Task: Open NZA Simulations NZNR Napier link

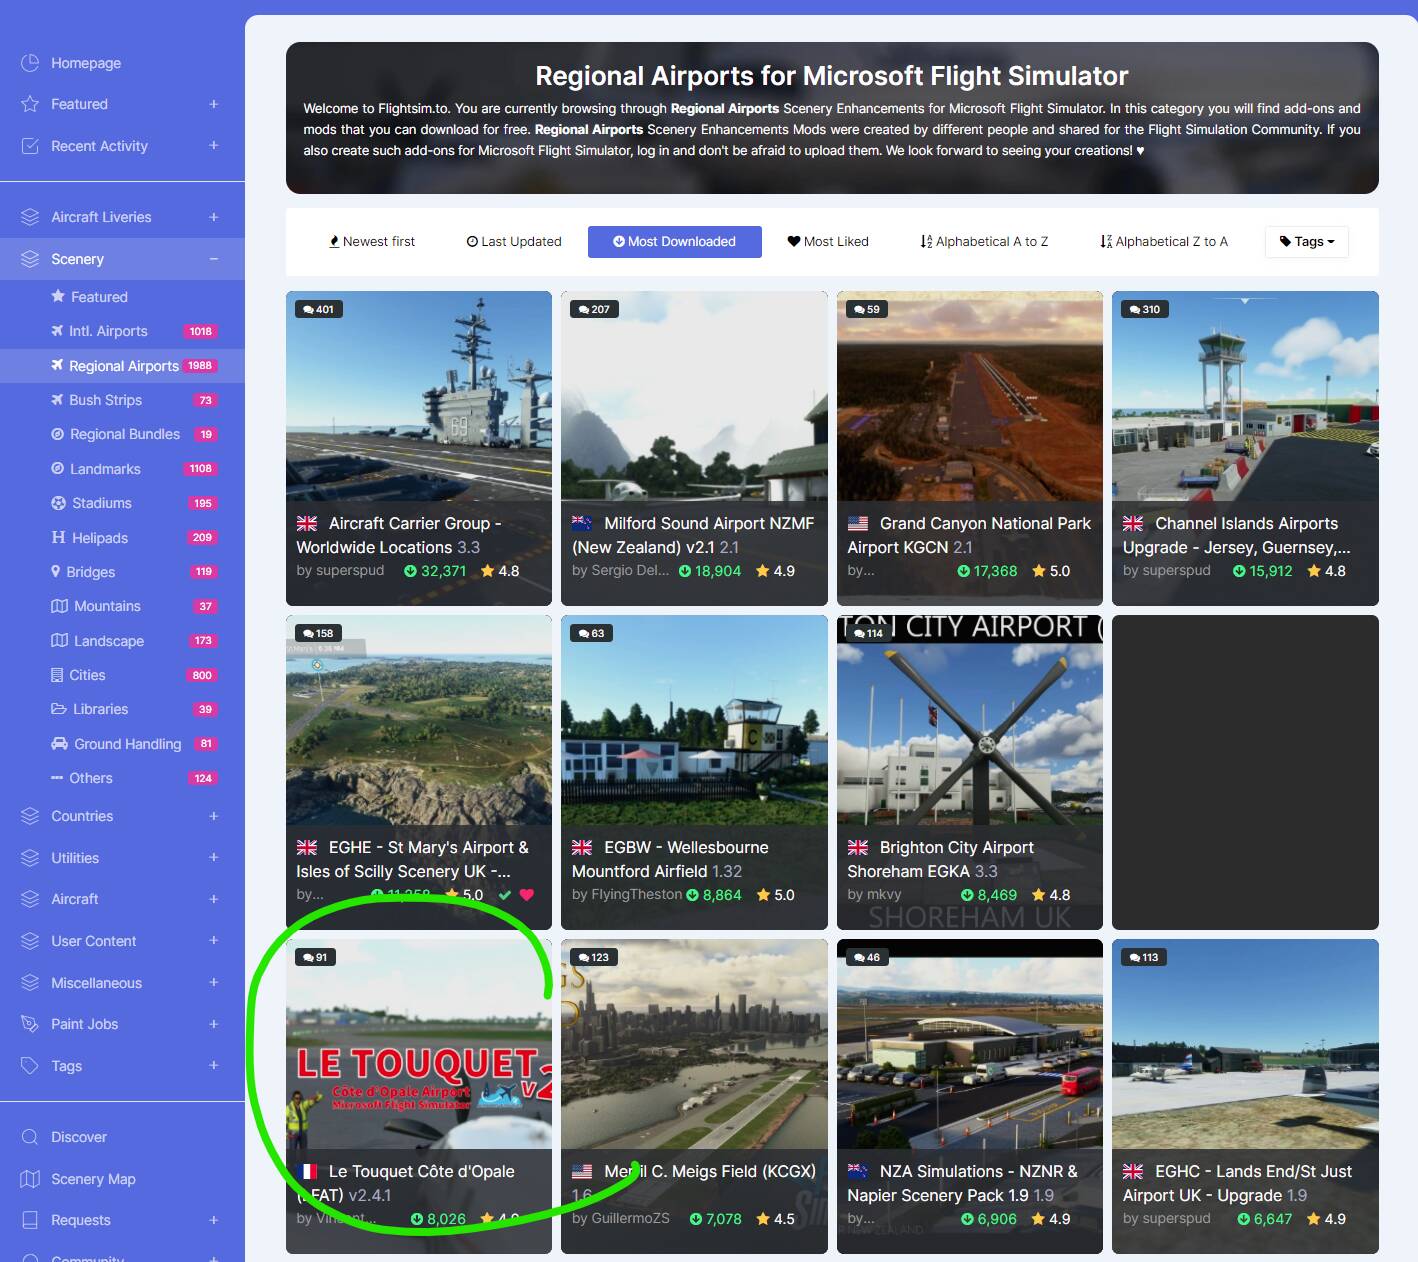Action: click(962, 1183)
